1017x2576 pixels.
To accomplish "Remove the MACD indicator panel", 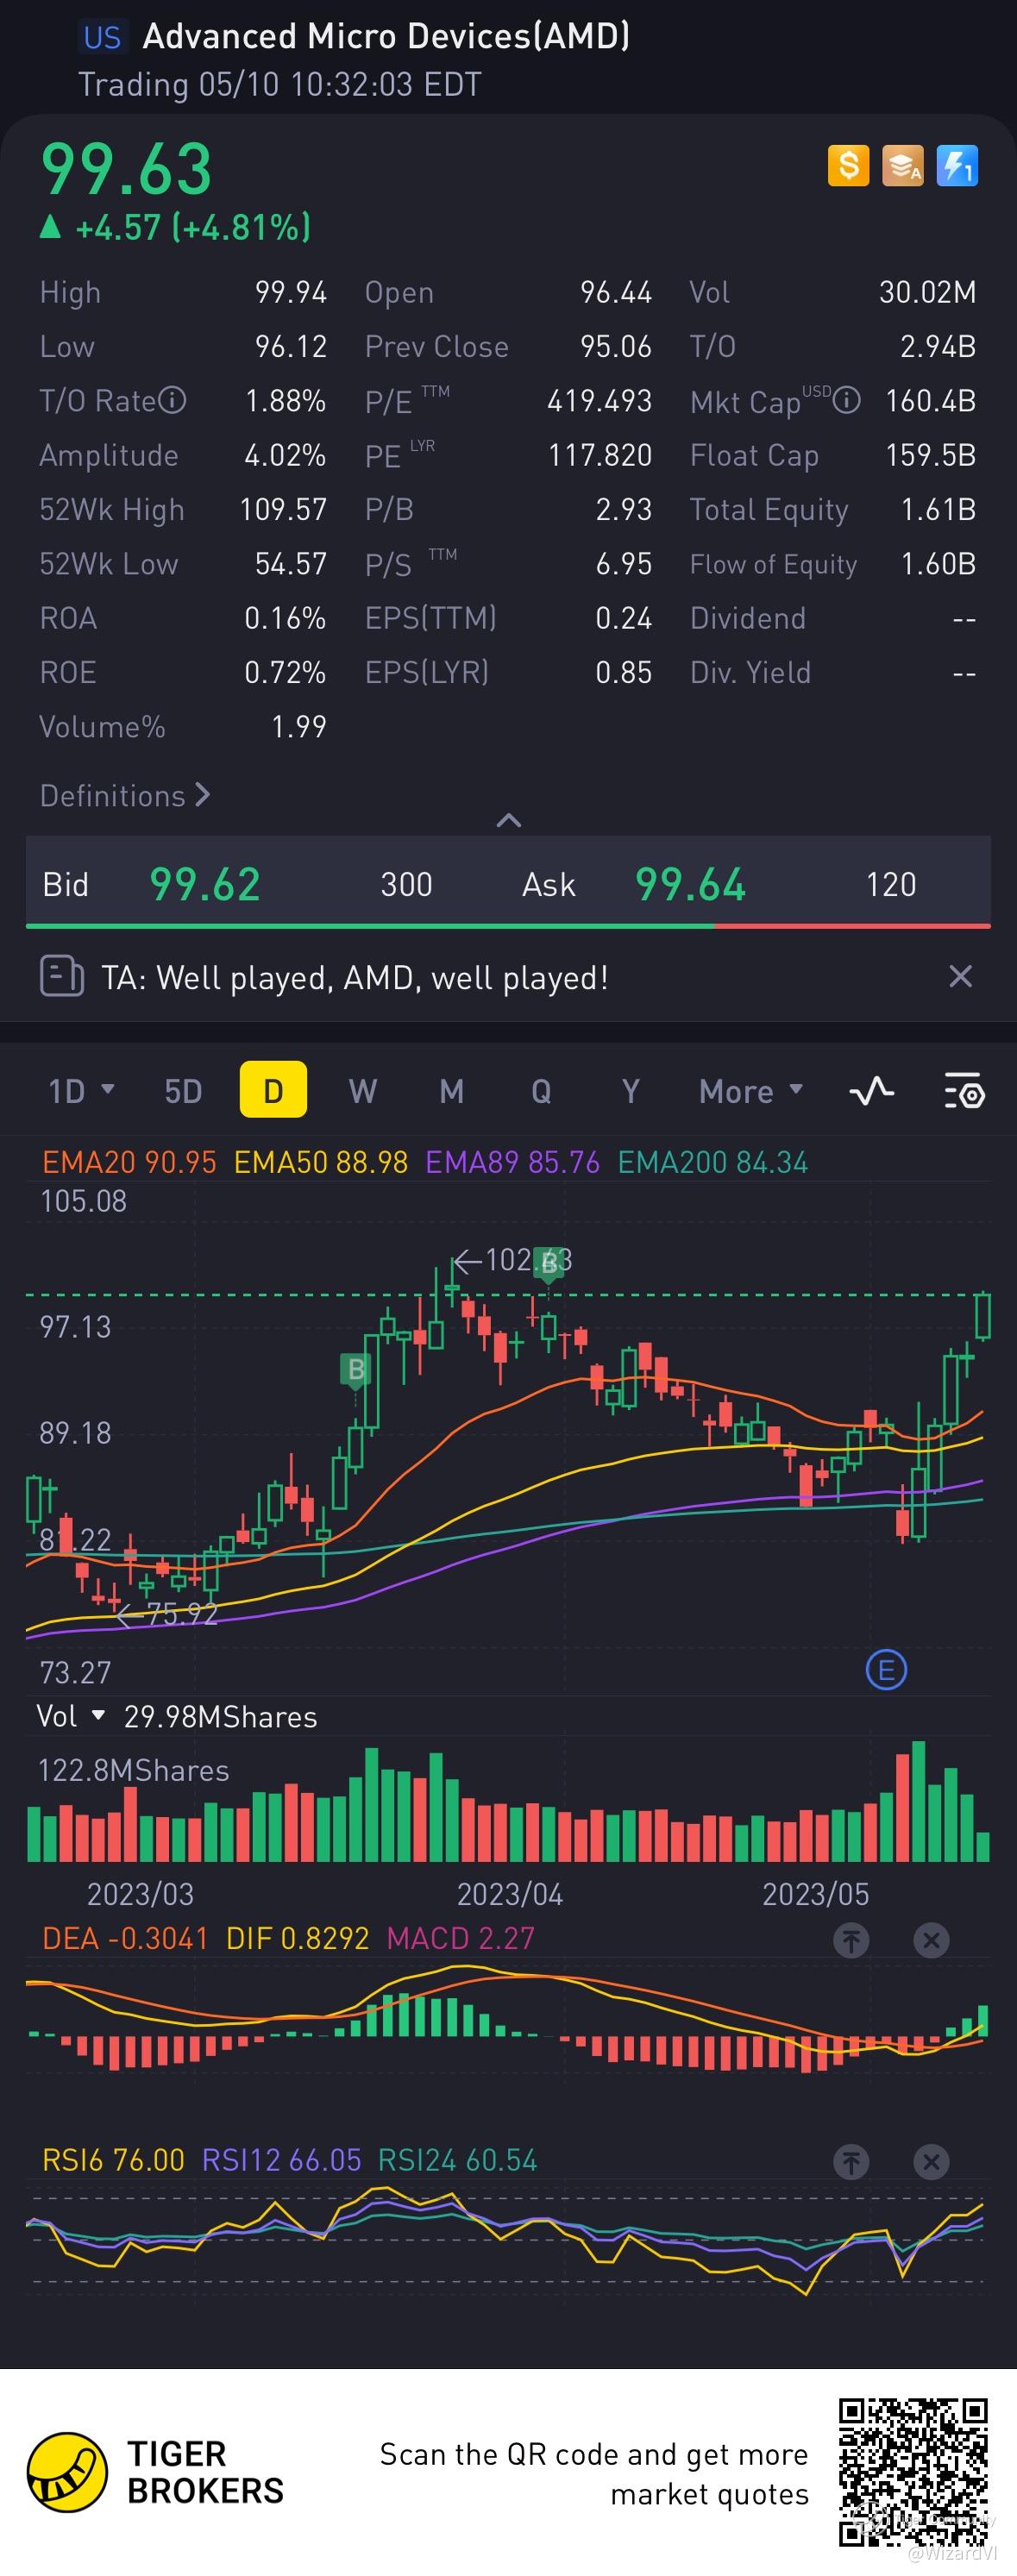I will coord(931,1940).
